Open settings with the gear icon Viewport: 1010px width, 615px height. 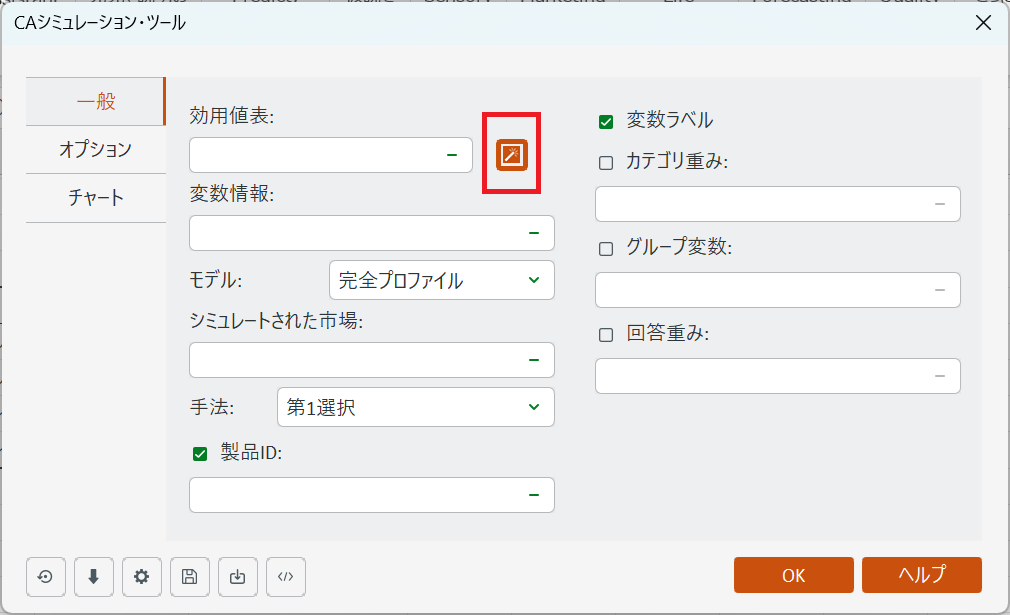point(142,576)
